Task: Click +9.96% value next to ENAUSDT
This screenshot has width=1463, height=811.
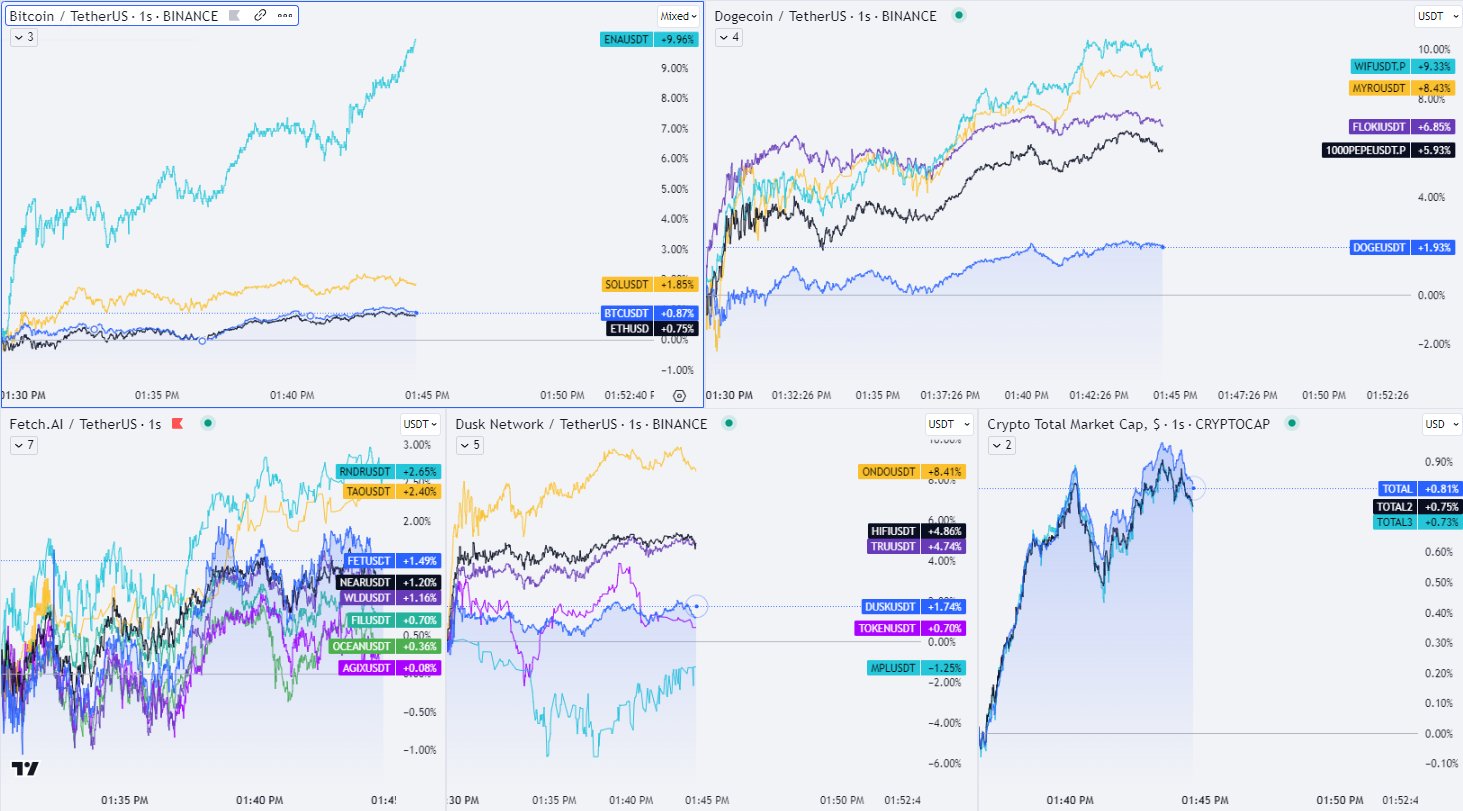Action: point(677,39)
